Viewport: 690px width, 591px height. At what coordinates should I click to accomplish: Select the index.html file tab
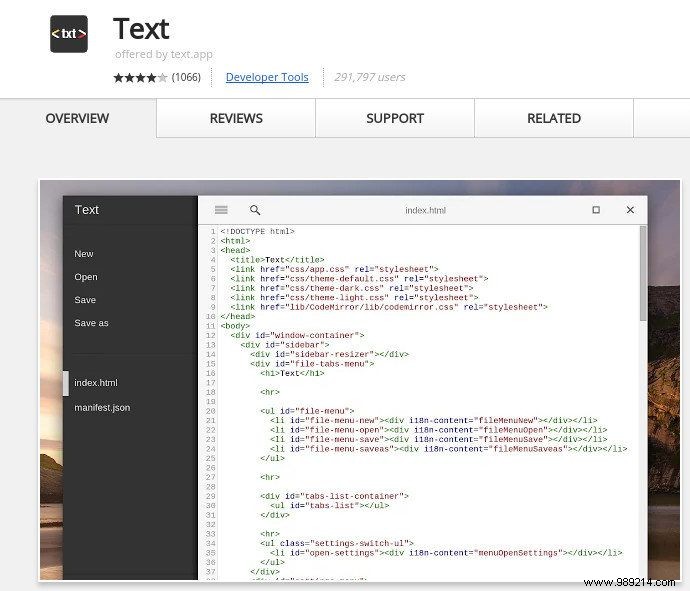(x=96, y=383)
